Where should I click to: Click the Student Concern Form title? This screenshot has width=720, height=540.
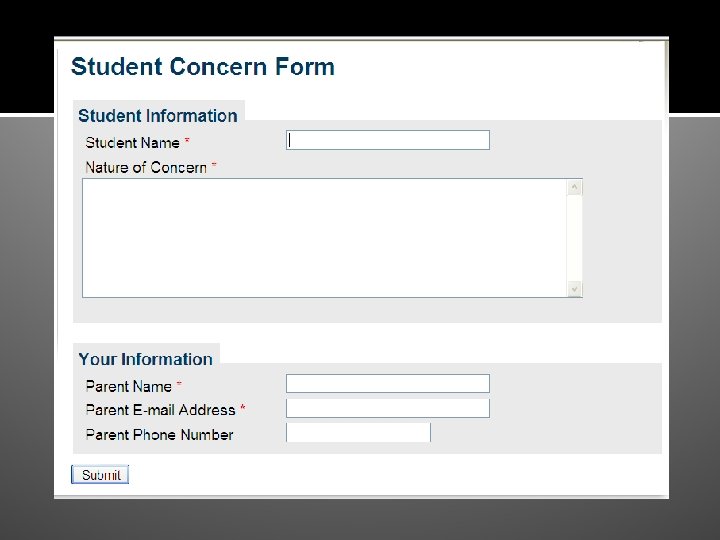pos(203,67)
